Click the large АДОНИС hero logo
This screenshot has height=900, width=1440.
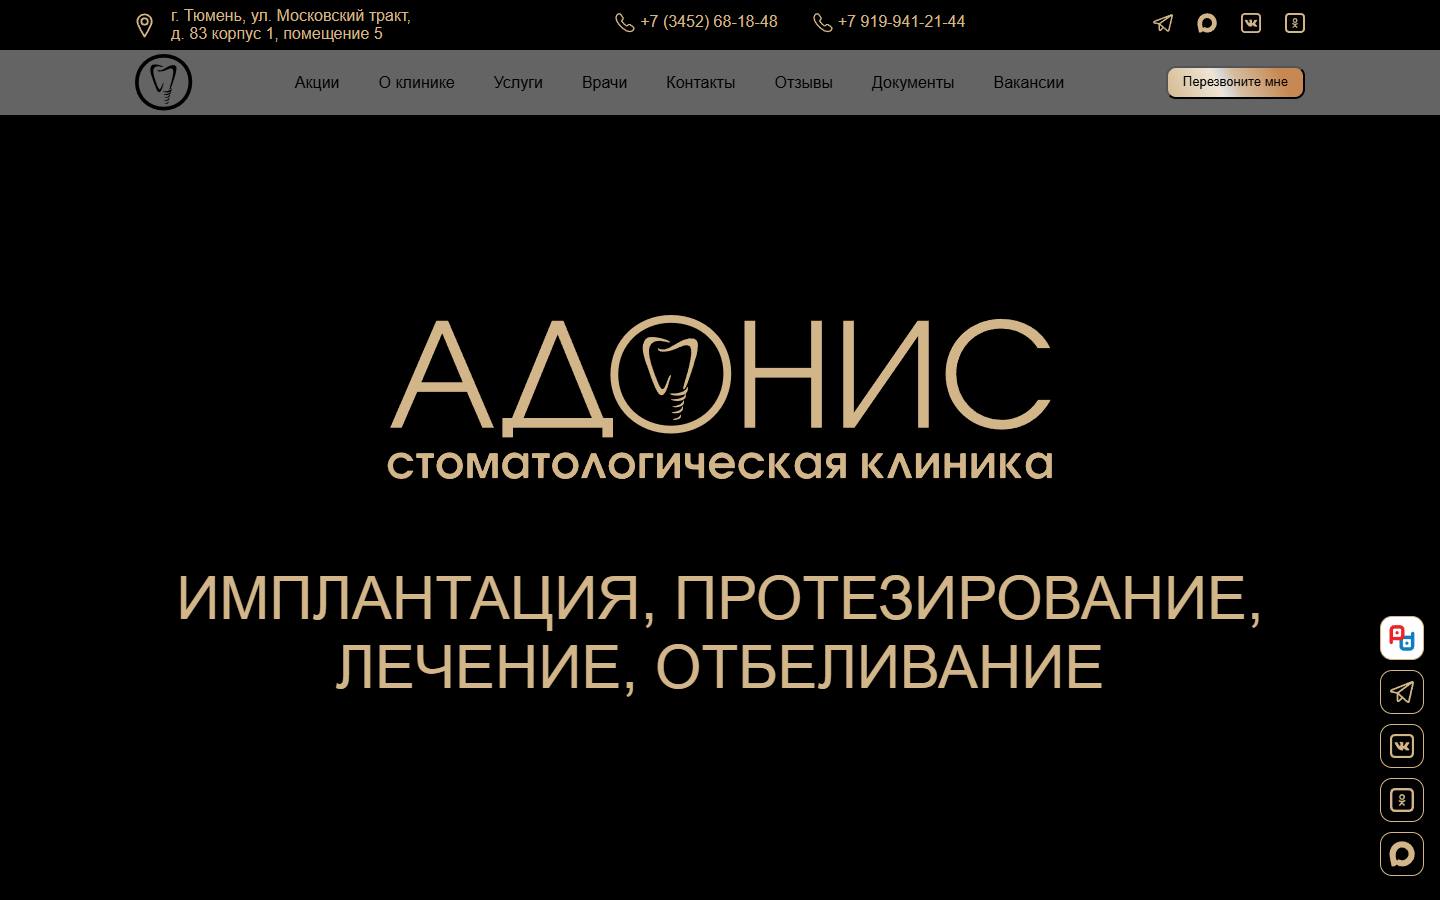720,398
